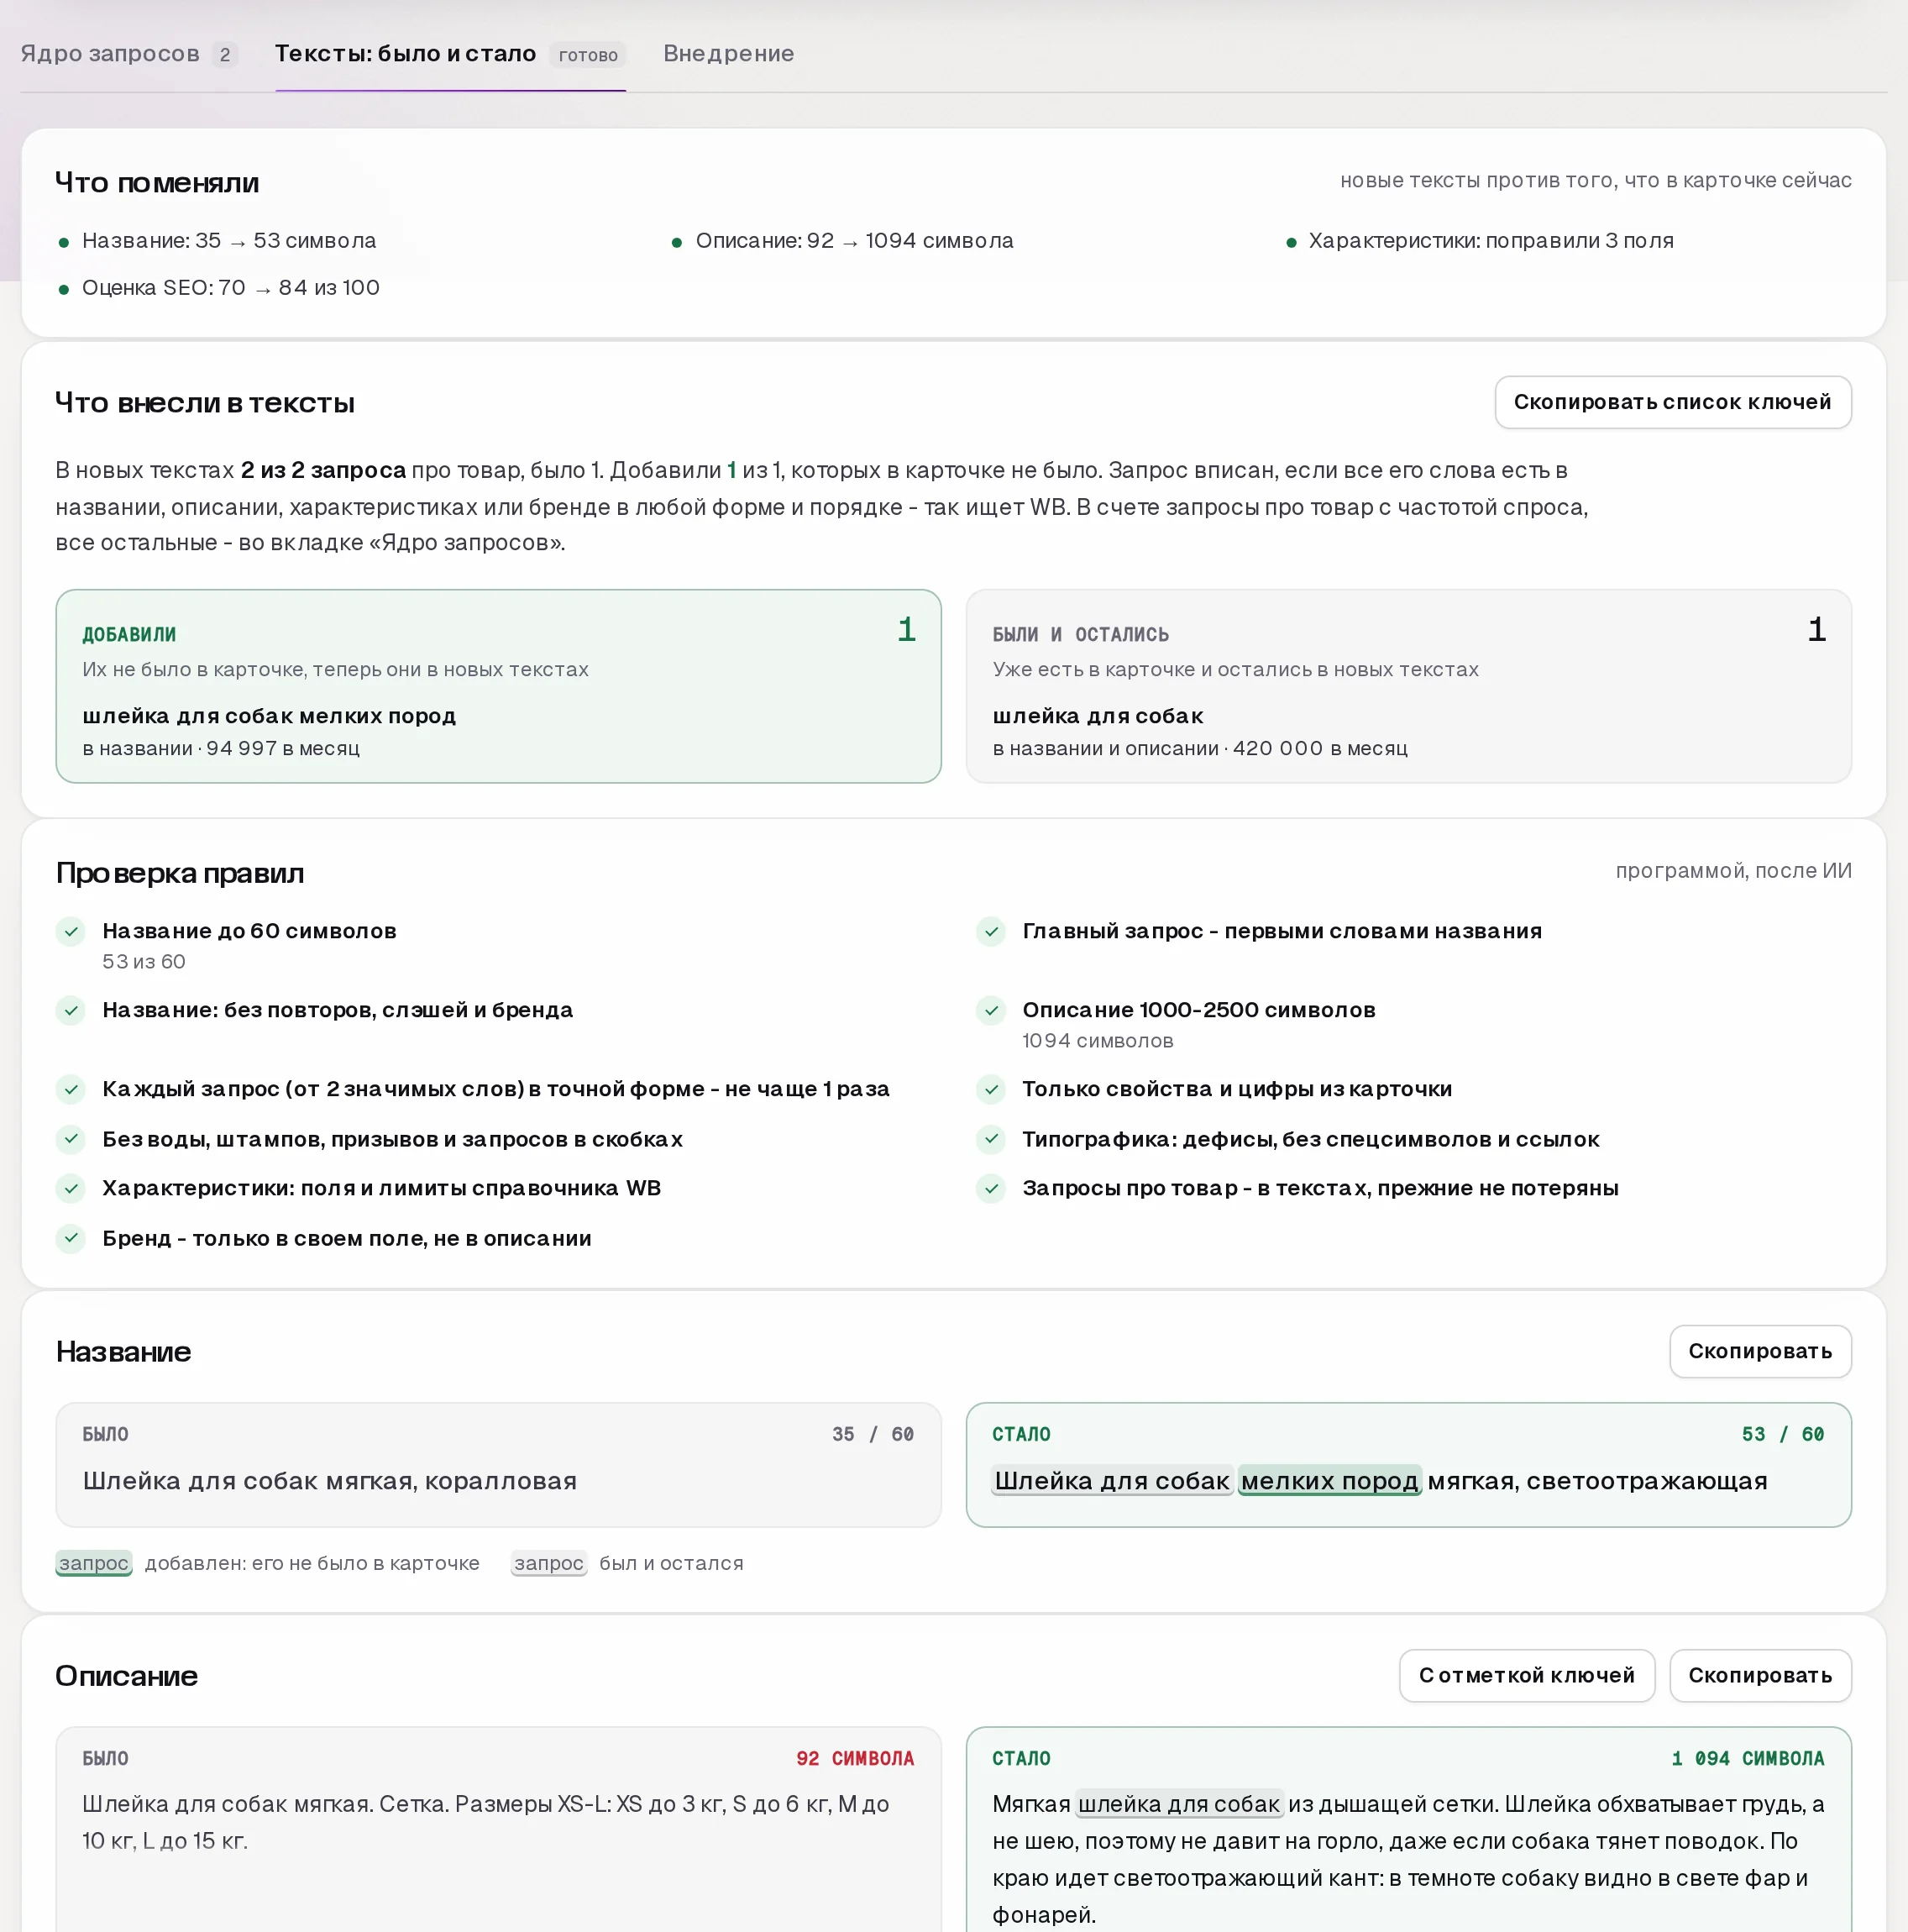Image resolution: width=1908 pixels, height=1932 pixels.
Task: Click checkmark beside «Характеристики: поля и лимиты справочника WB»
Action: [x=71, y=1189]
